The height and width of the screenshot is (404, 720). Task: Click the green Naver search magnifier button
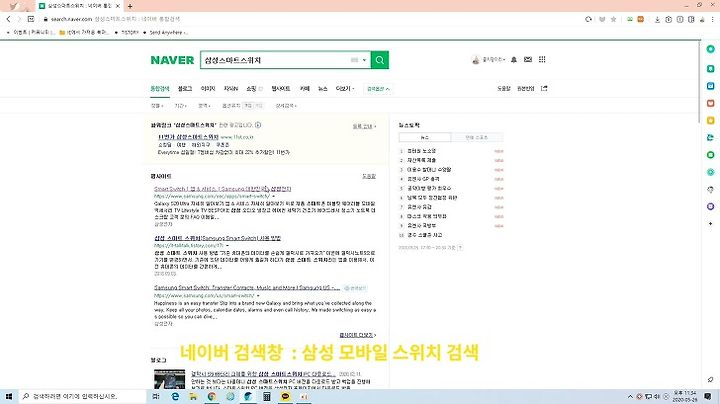coord(380,60)
